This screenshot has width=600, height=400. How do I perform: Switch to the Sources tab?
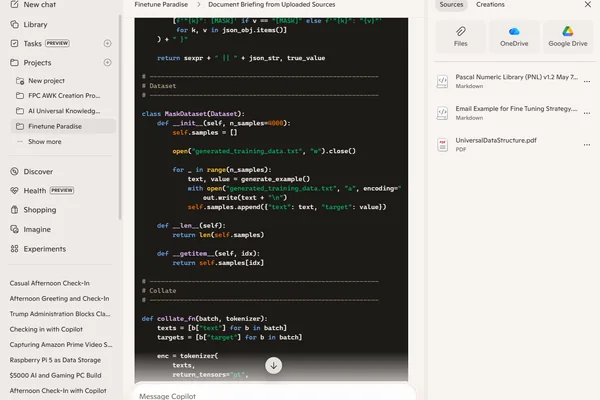451,5
